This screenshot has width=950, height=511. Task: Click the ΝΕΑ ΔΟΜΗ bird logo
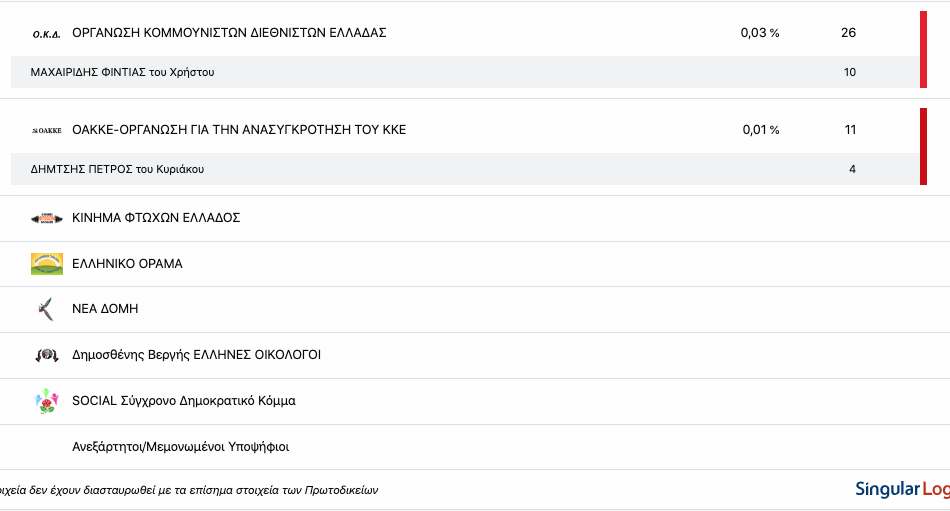click(47, 309)
